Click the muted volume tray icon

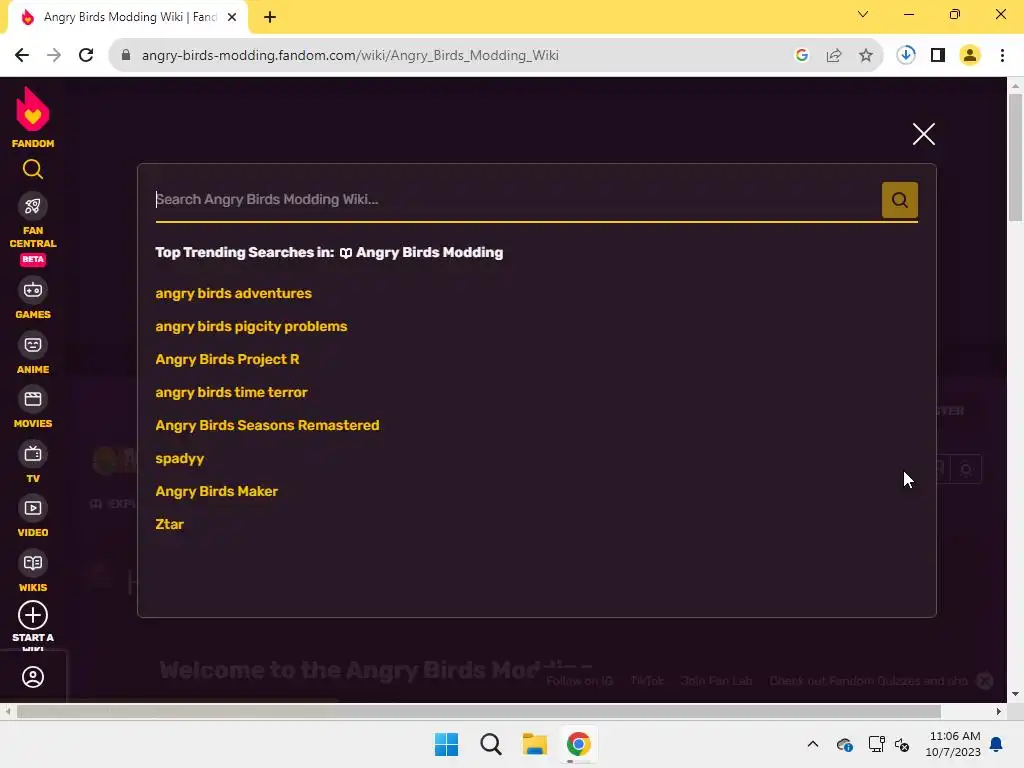[902, 744]
